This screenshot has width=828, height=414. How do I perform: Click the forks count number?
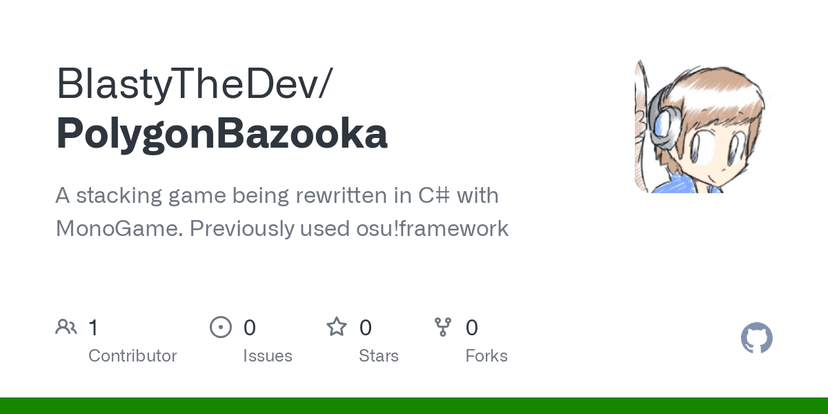(472, 327)
